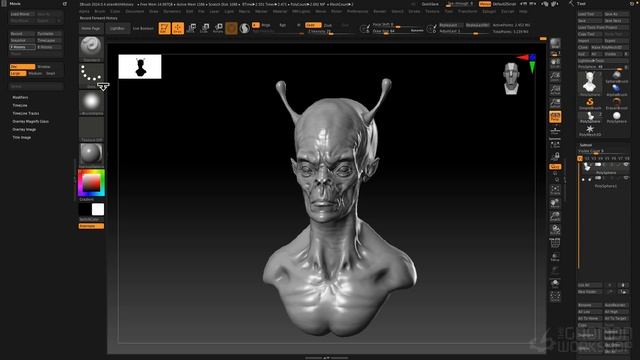Click Make PolyMesh3D button
The width and height of the screenshot is (640, 360).
pyautogui.click(x=610, y=47)
